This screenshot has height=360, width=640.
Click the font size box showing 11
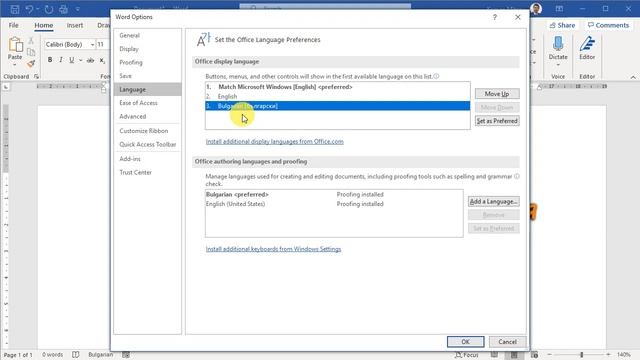pos(102,44)
